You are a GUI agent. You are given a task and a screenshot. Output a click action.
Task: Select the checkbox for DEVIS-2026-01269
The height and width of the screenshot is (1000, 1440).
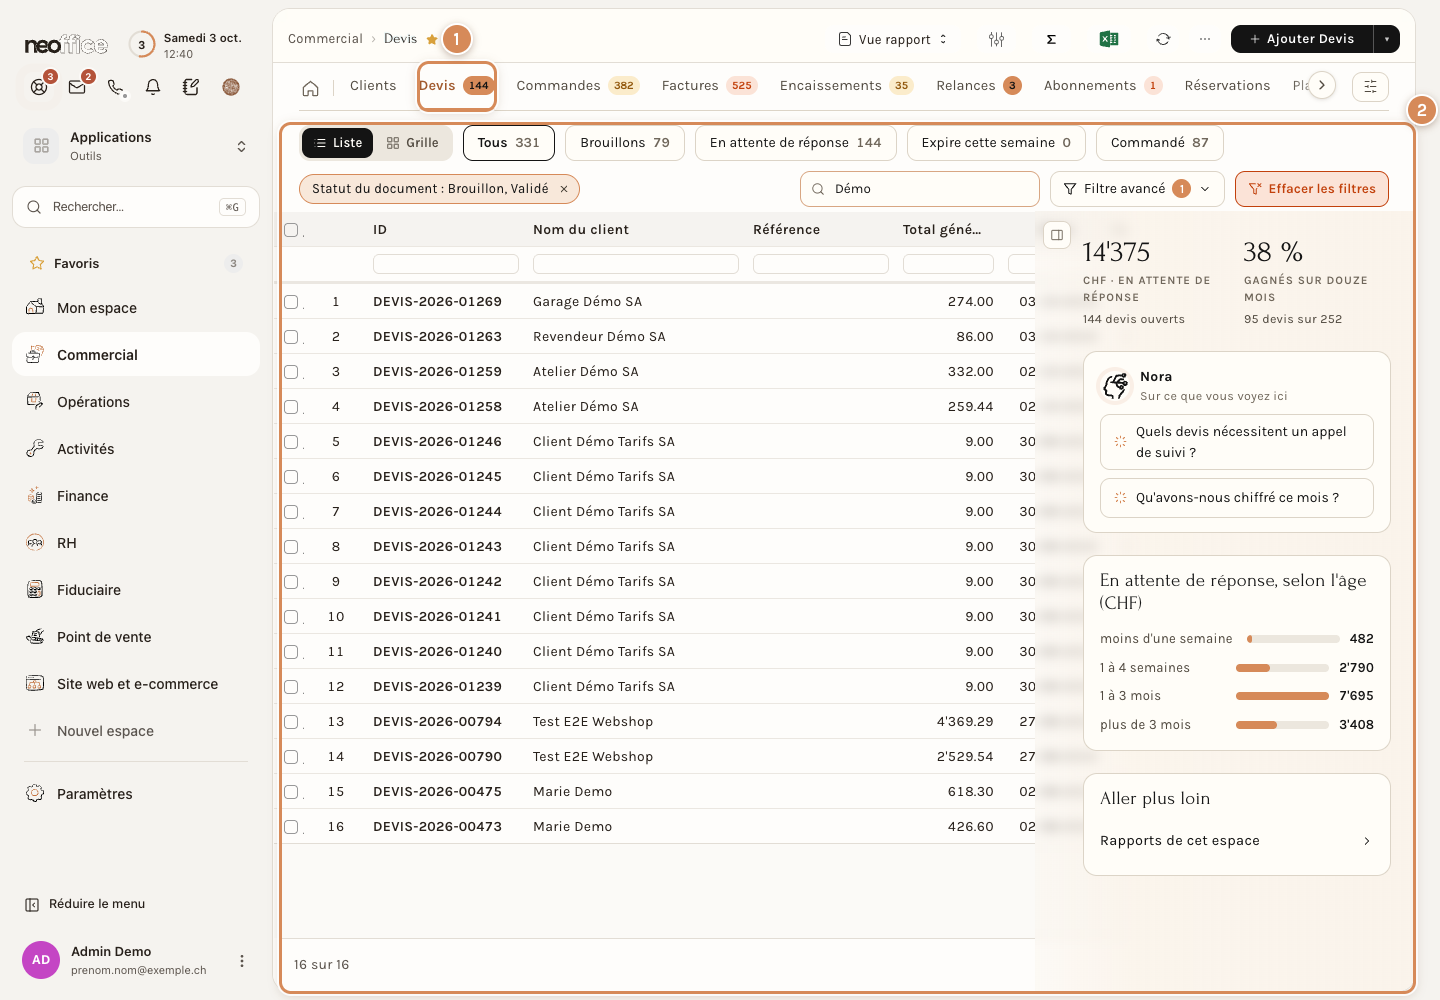[291, 301]
